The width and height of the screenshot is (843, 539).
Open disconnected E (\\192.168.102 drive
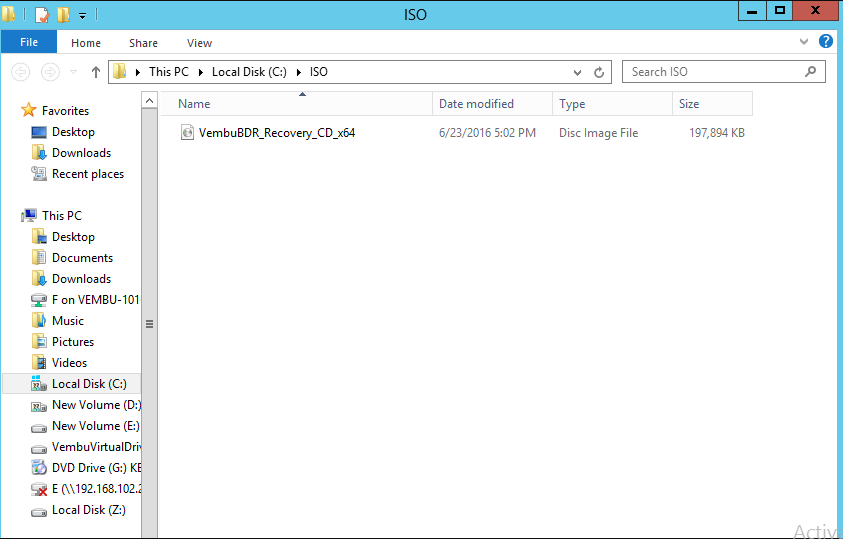click(x=96, y=488)
